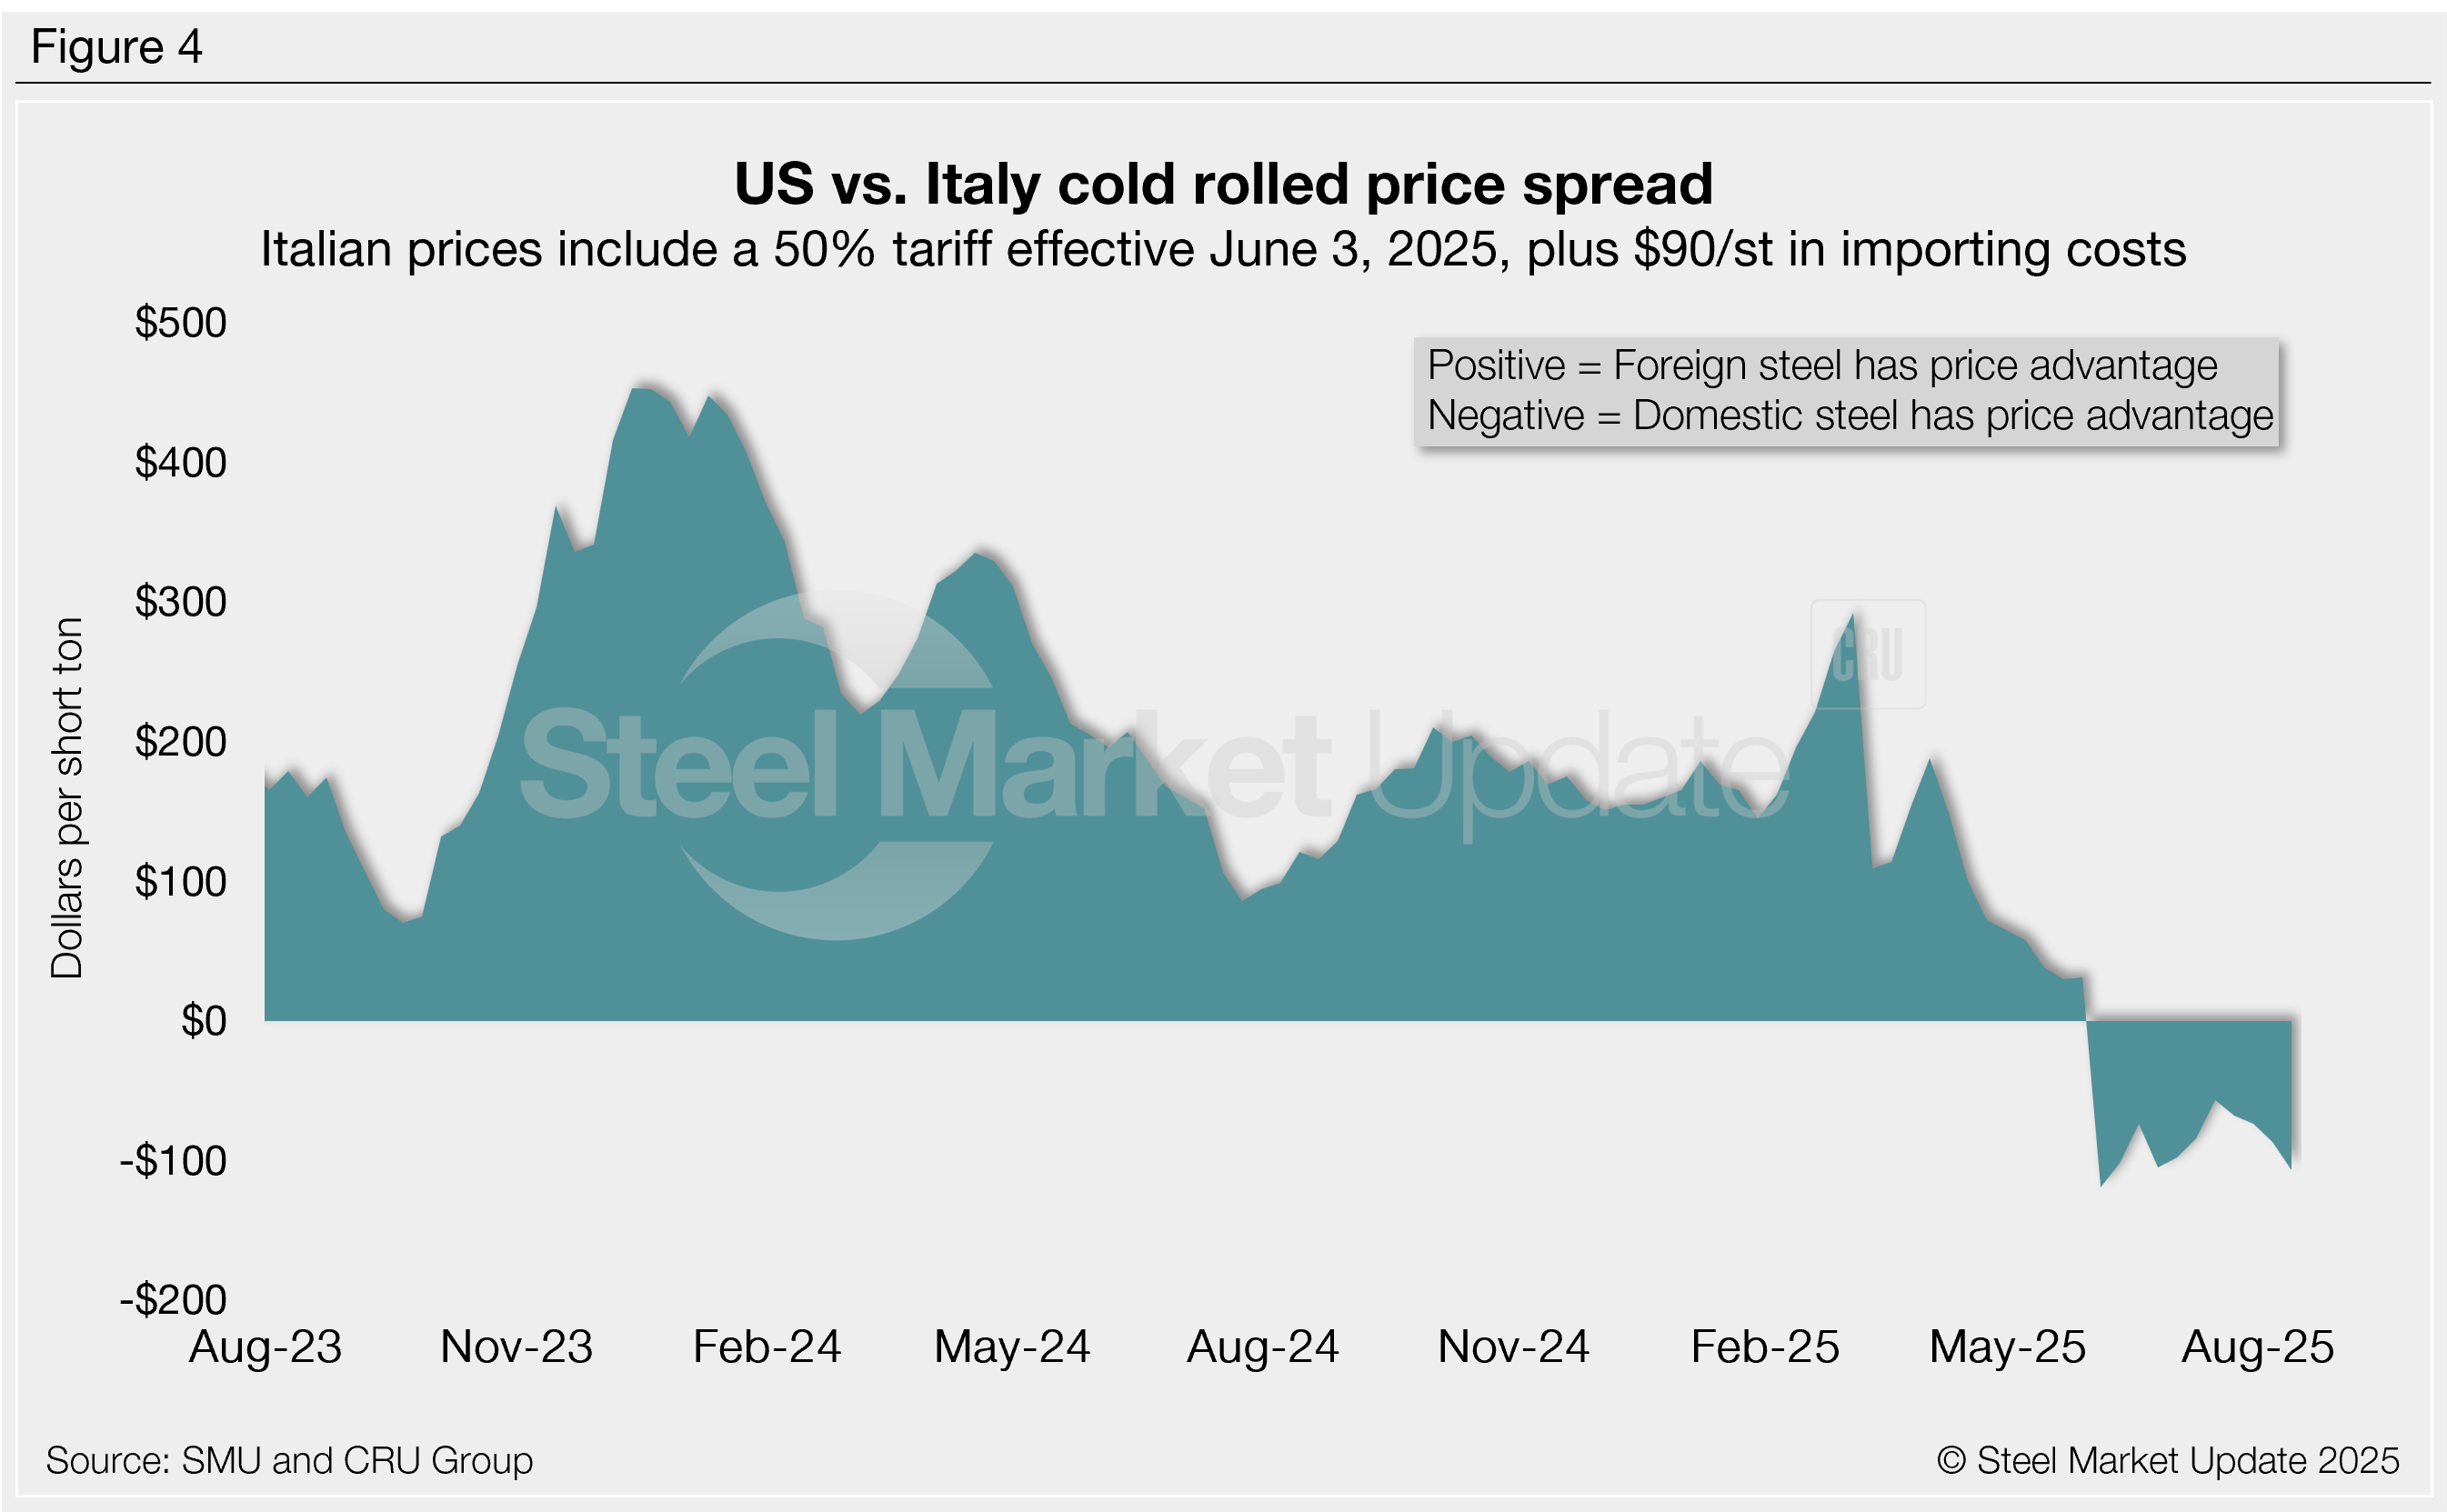Viewport: 2447px width, 1512px height.
Task: Click the May-25 x-axis label
Action: coord(2006,1347)
